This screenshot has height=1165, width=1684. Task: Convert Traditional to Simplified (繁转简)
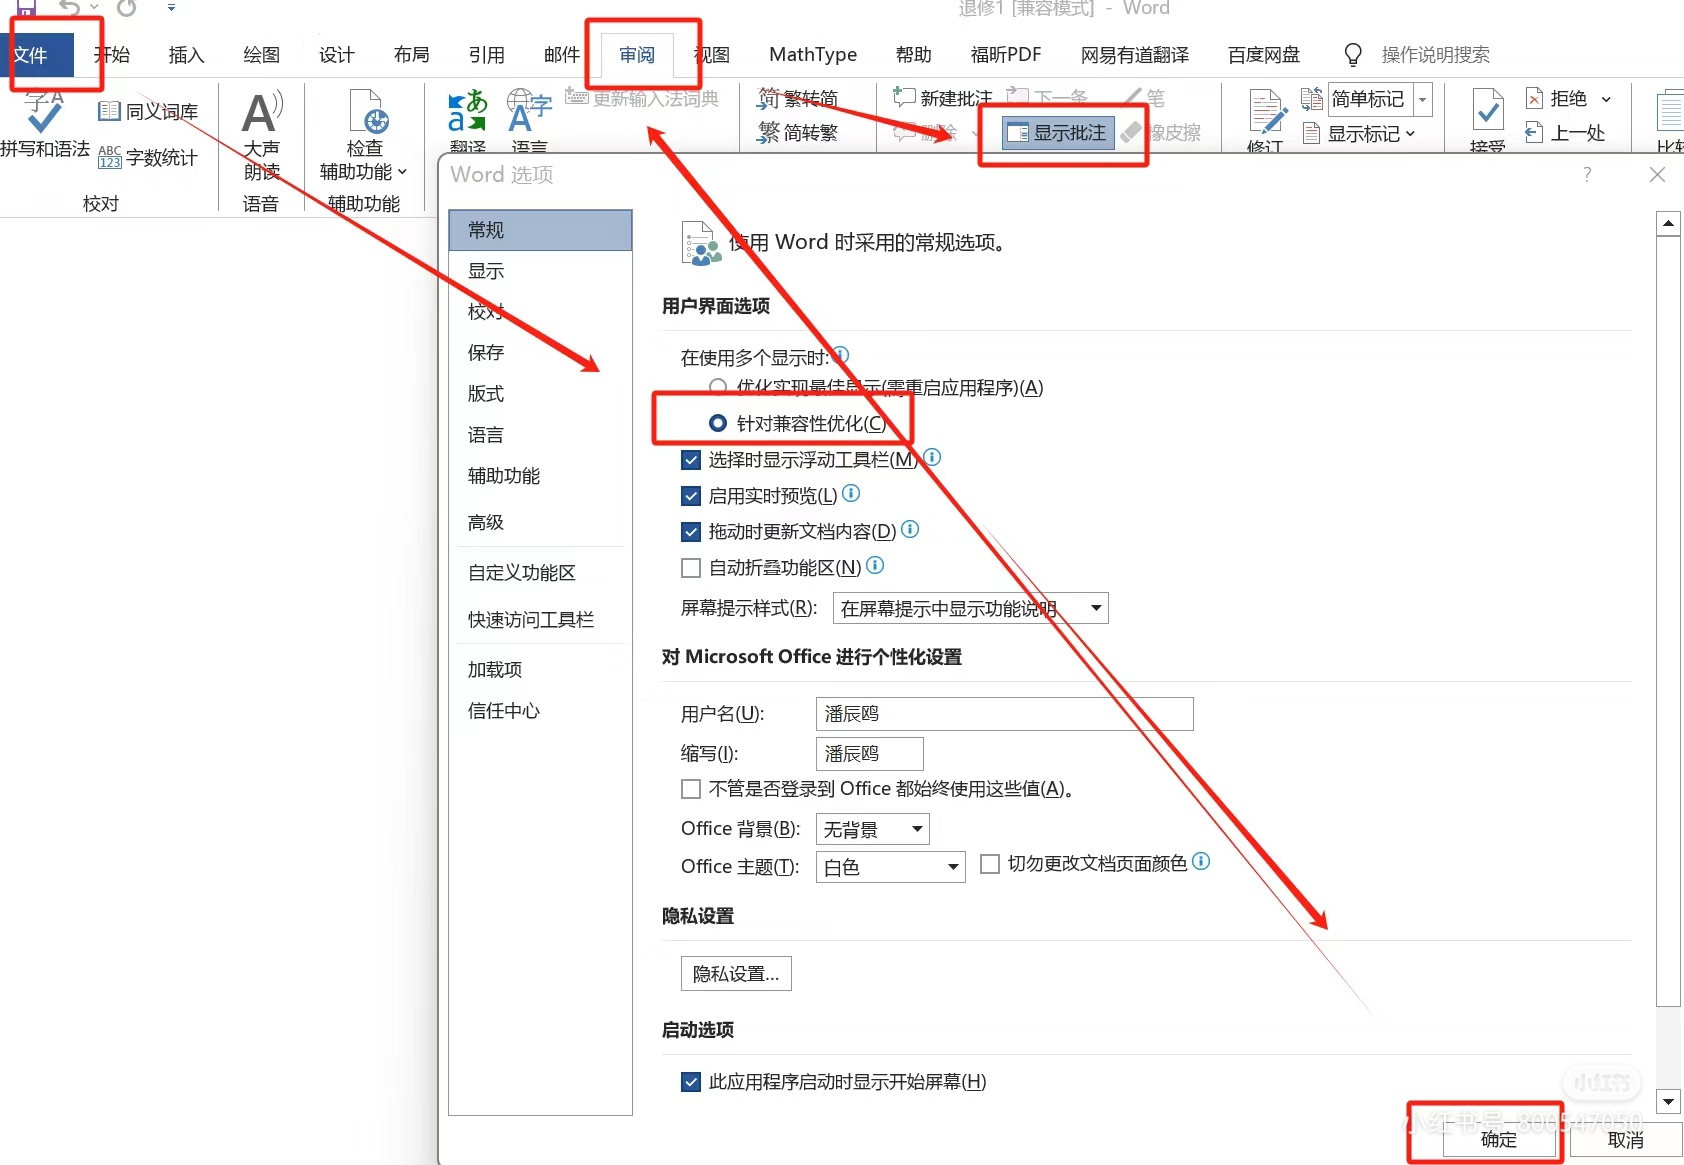point(798,98)
